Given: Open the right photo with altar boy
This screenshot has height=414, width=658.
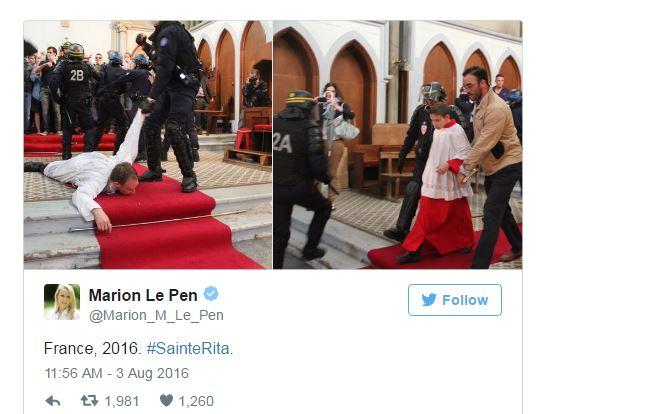Looking at the screenshot, I should coord(397,145).
